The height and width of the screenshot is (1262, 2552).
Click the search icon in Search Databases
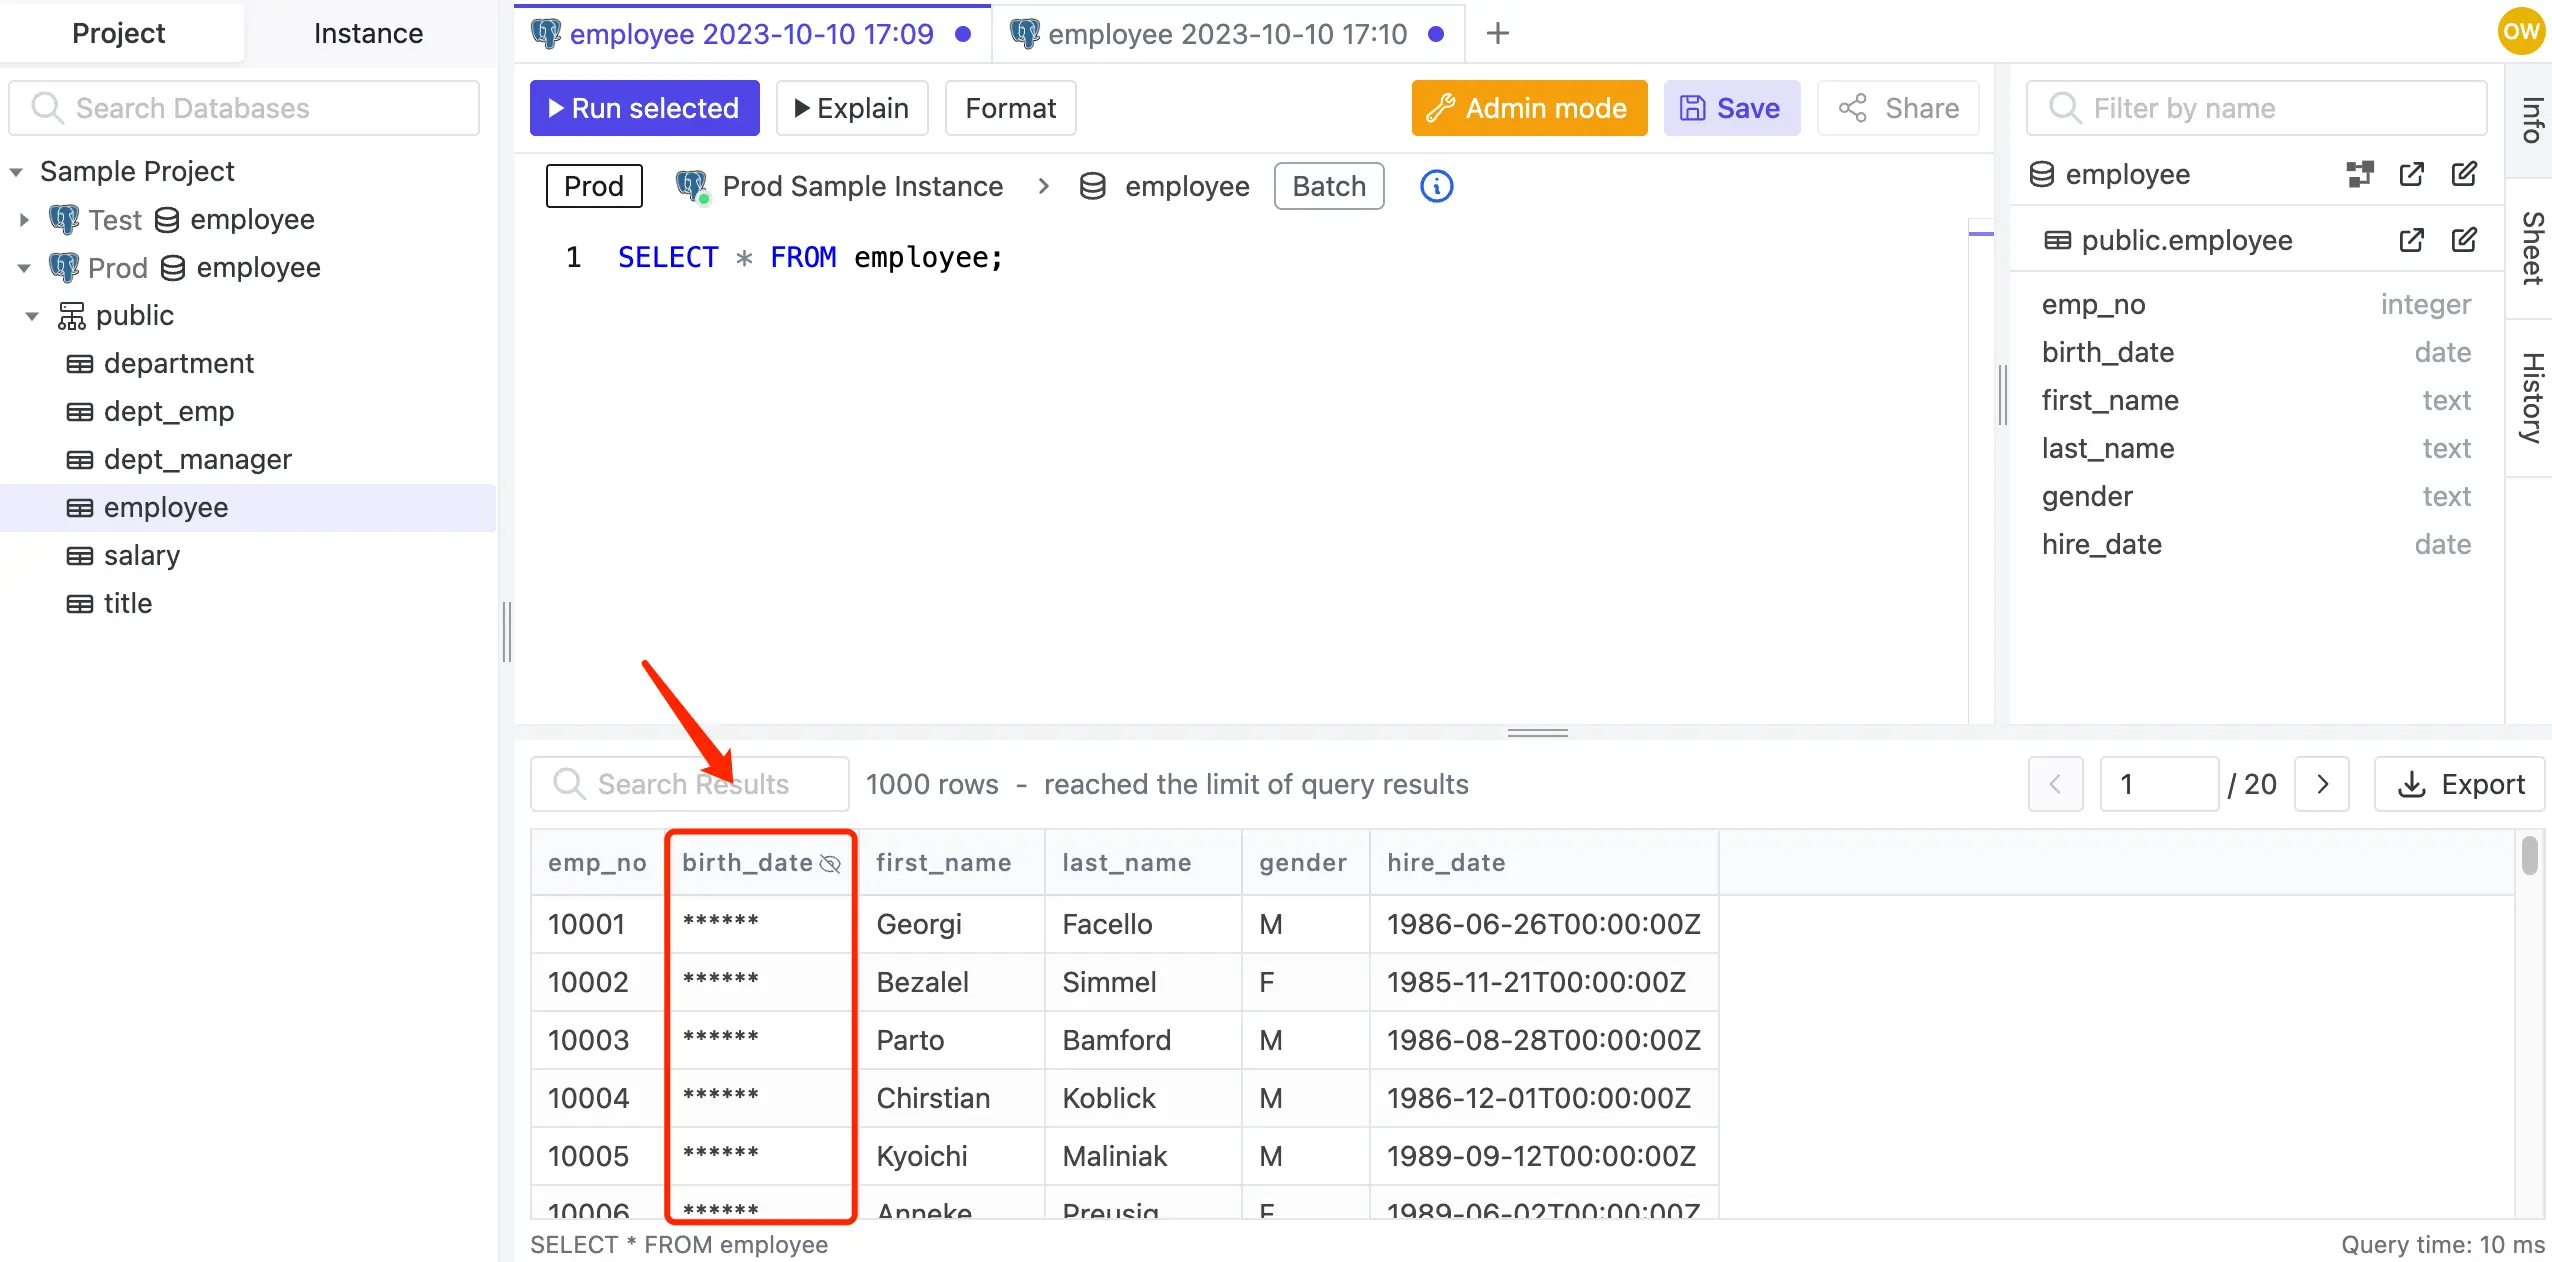45,107
